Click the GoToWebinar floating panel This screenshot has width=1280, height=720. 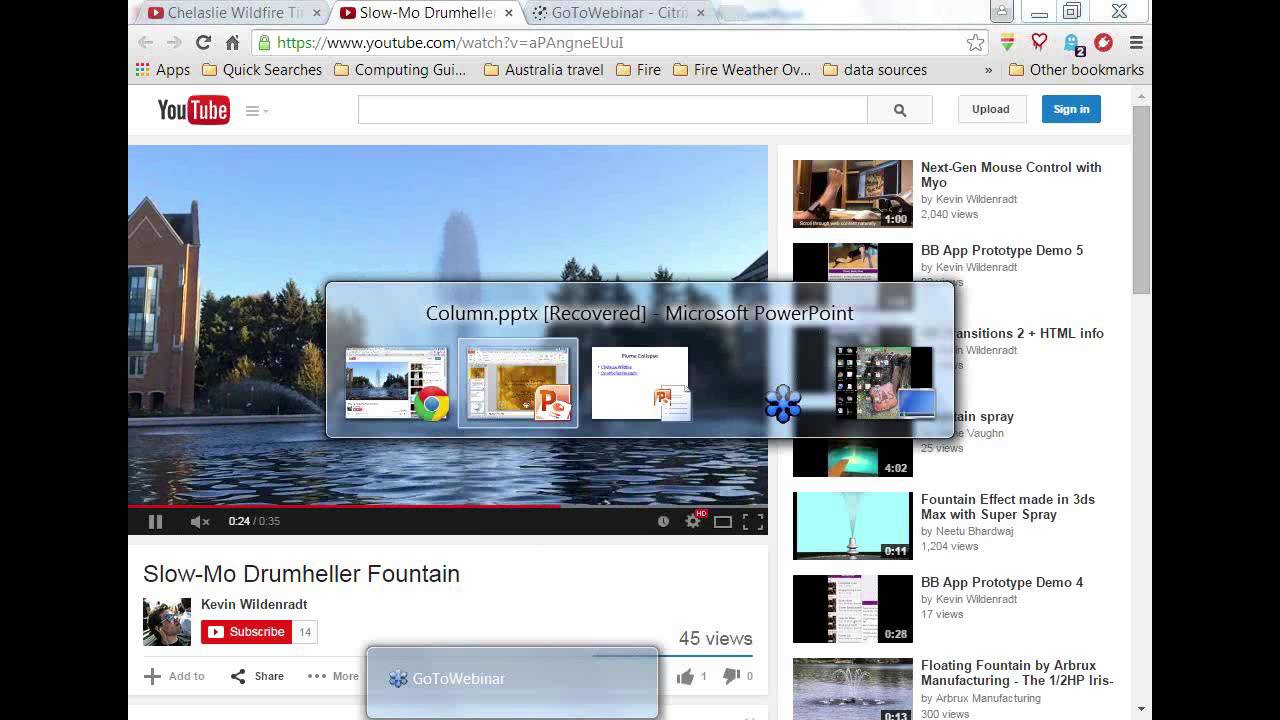[x=512, y=682]
